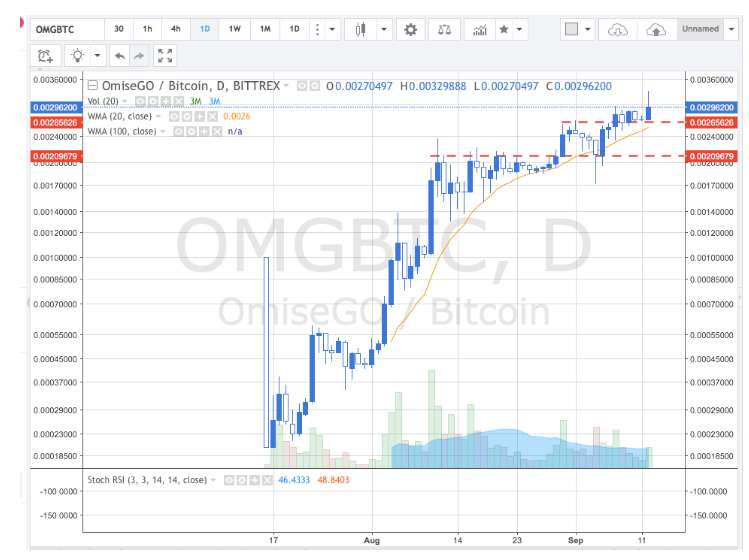The image size is (749, 560).
Task: Click the Unnamed layout button
Action: pos(700,29)
